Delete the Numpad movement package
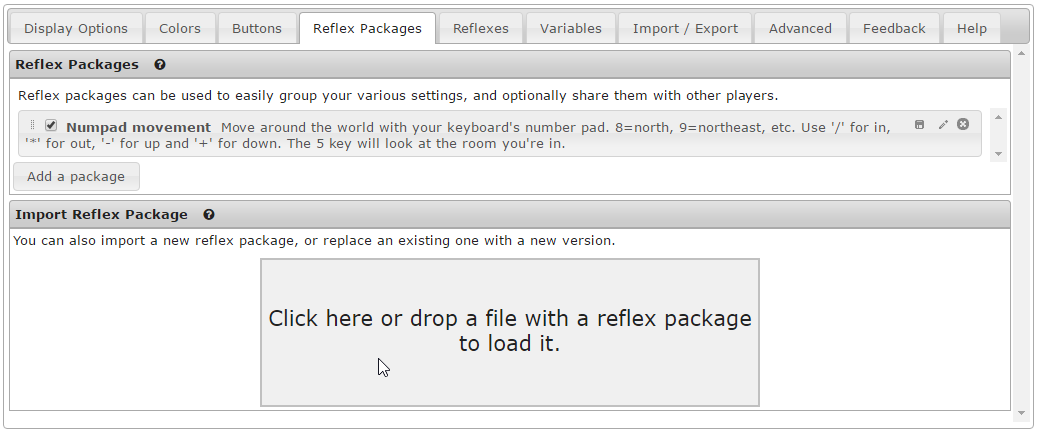The width and height of the screenshot is (1037, 436). click(x=963, y=124)
